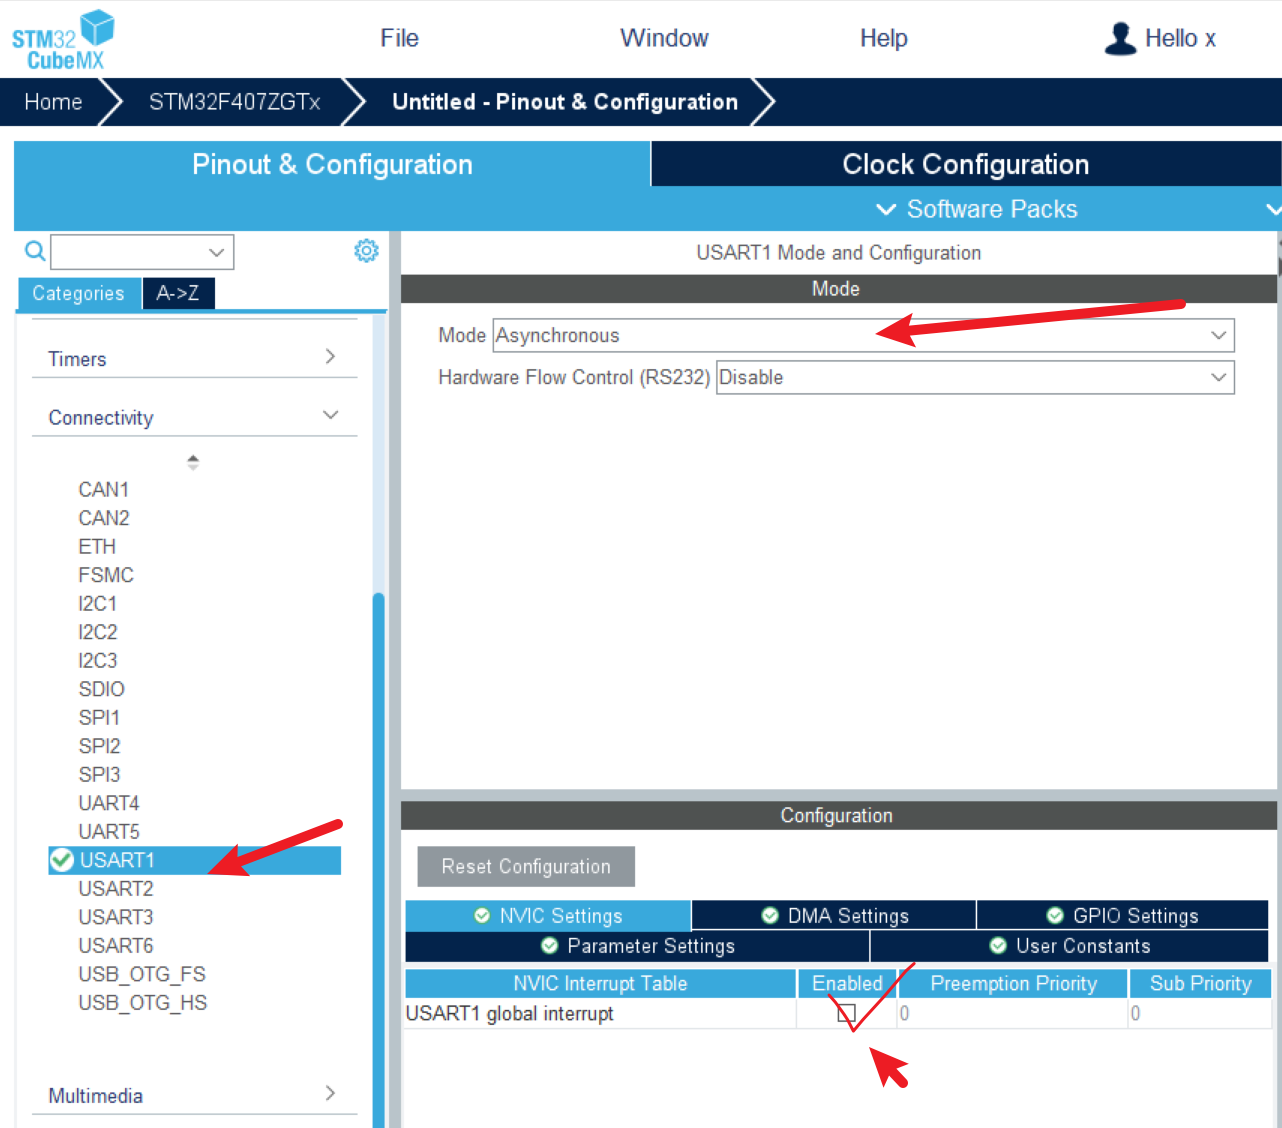
Task: Click the NVIC Interrupt Table column header
Action: tap(600, 983)
